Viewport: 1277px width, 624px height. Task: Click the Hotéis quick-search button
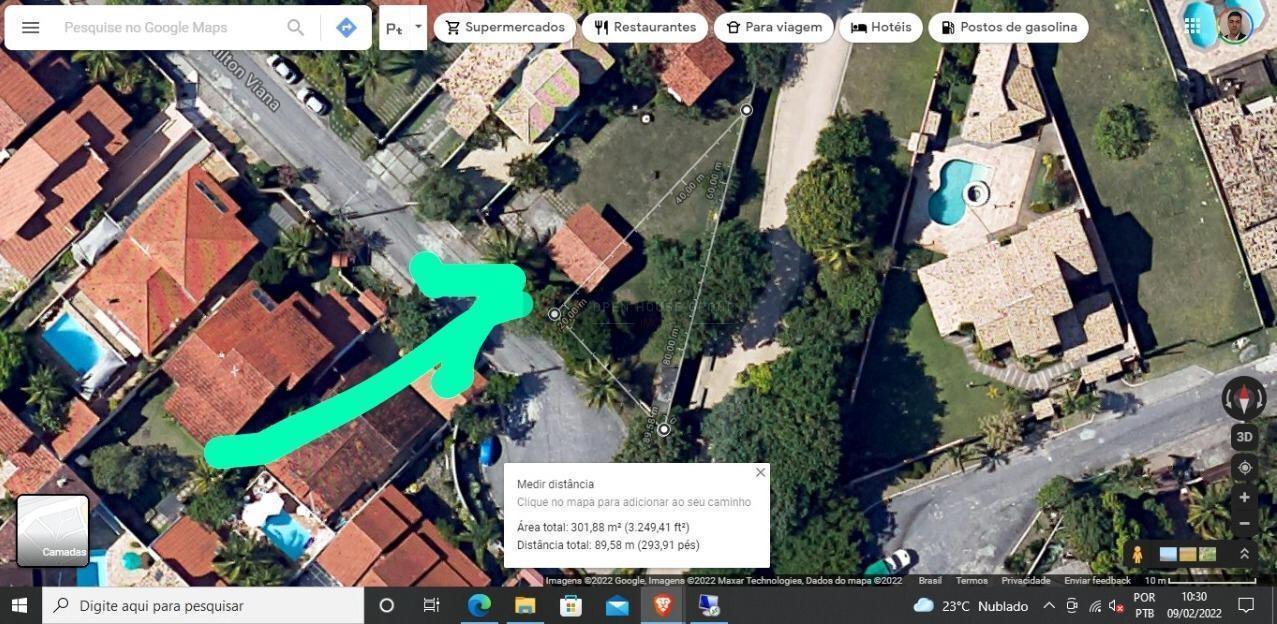(x=880, y=27)
